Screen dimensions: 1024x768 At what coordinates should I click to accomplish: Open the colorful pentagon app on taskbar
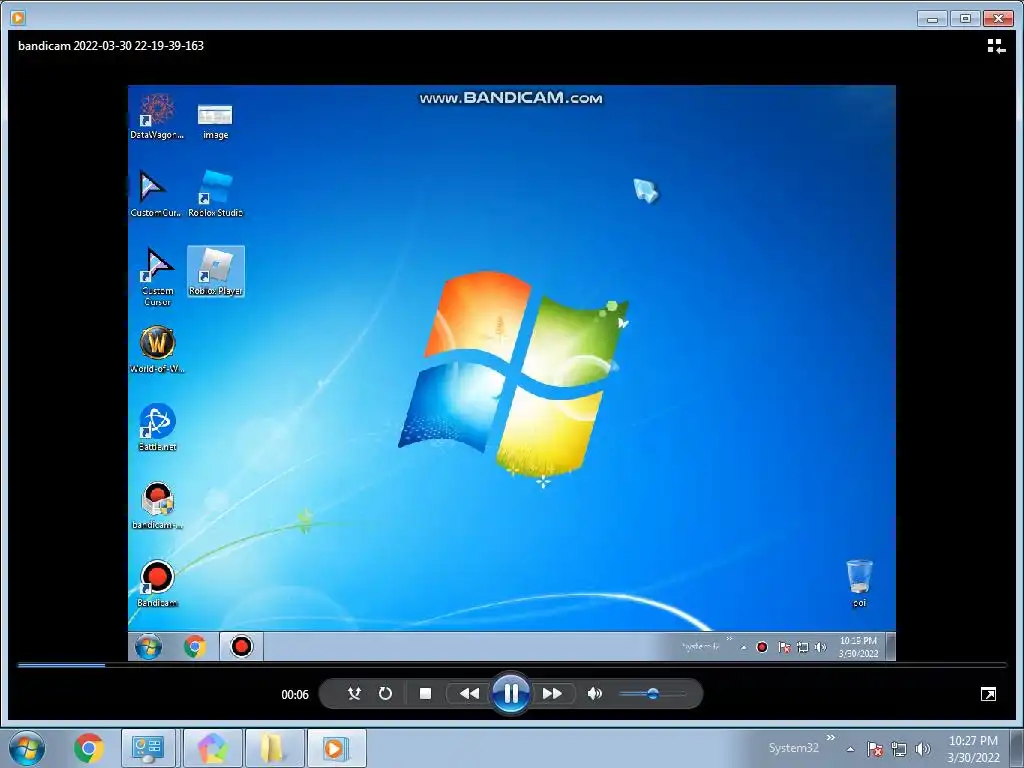[212, 748]
